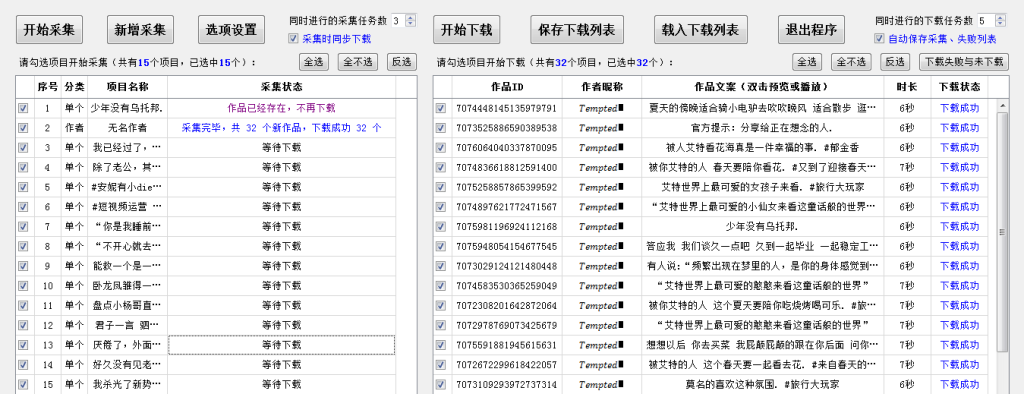Click 反选 above the 采集 list
This screenshot has height=394, width=1024.
401,62
